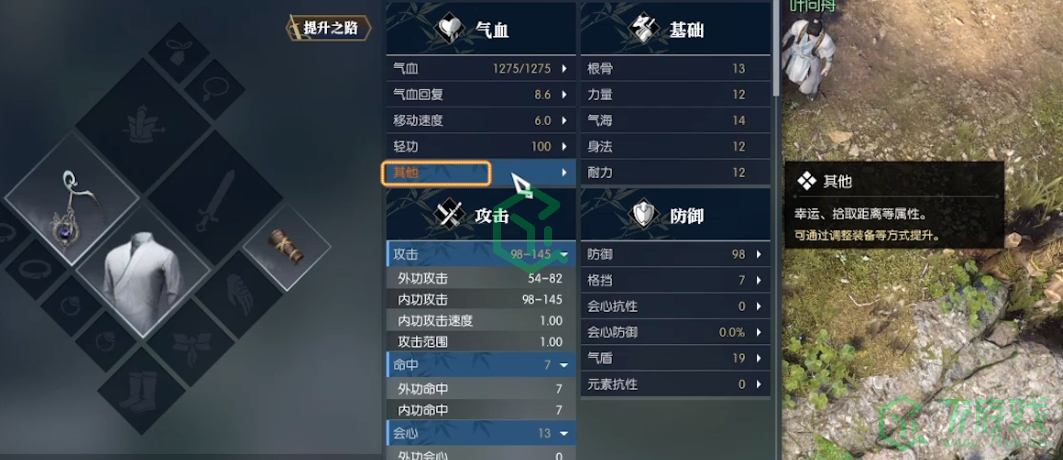Open details arrow for 气盾 row
1063x460 pixels.
point(758,358)
